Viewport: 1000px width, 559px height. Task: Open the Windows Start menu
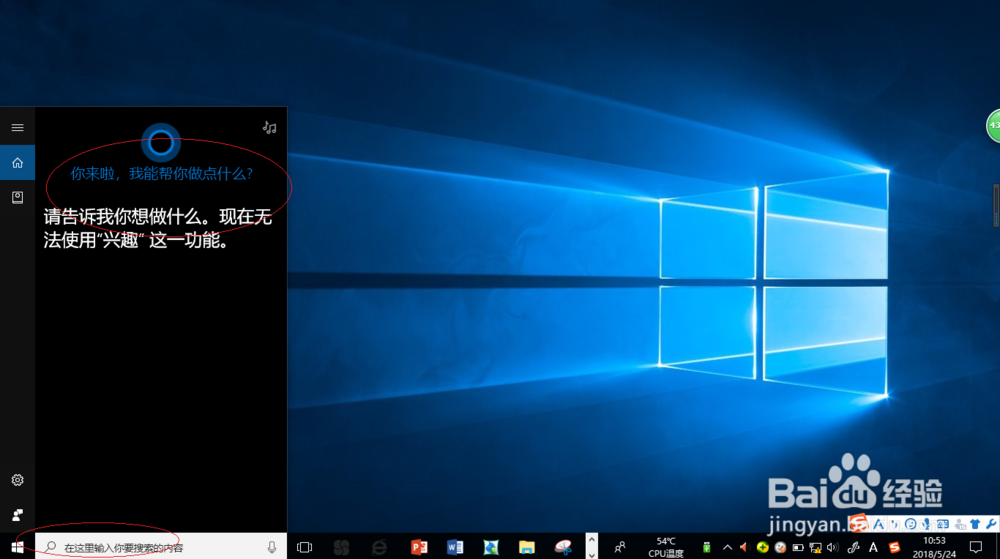click(17, 547)
